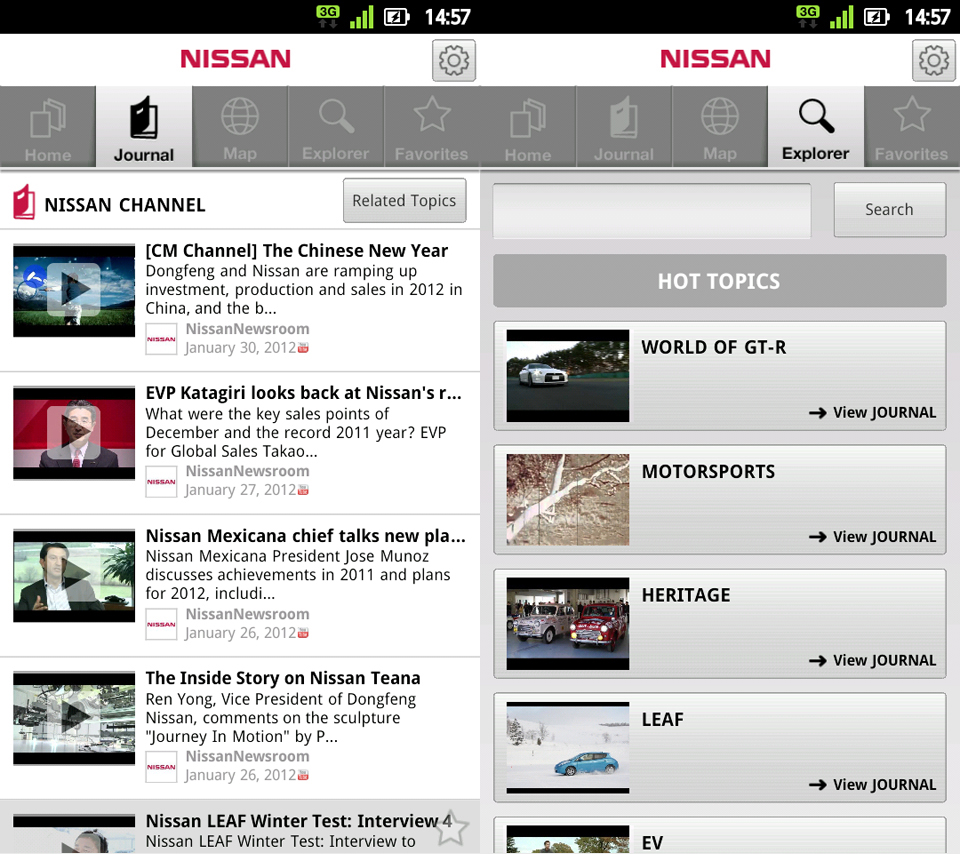Image resolution: width=960 pixels, height=854 pixels.
Task: Play the EVP Katagiri video thumbnail
Action: coord(74,432)
